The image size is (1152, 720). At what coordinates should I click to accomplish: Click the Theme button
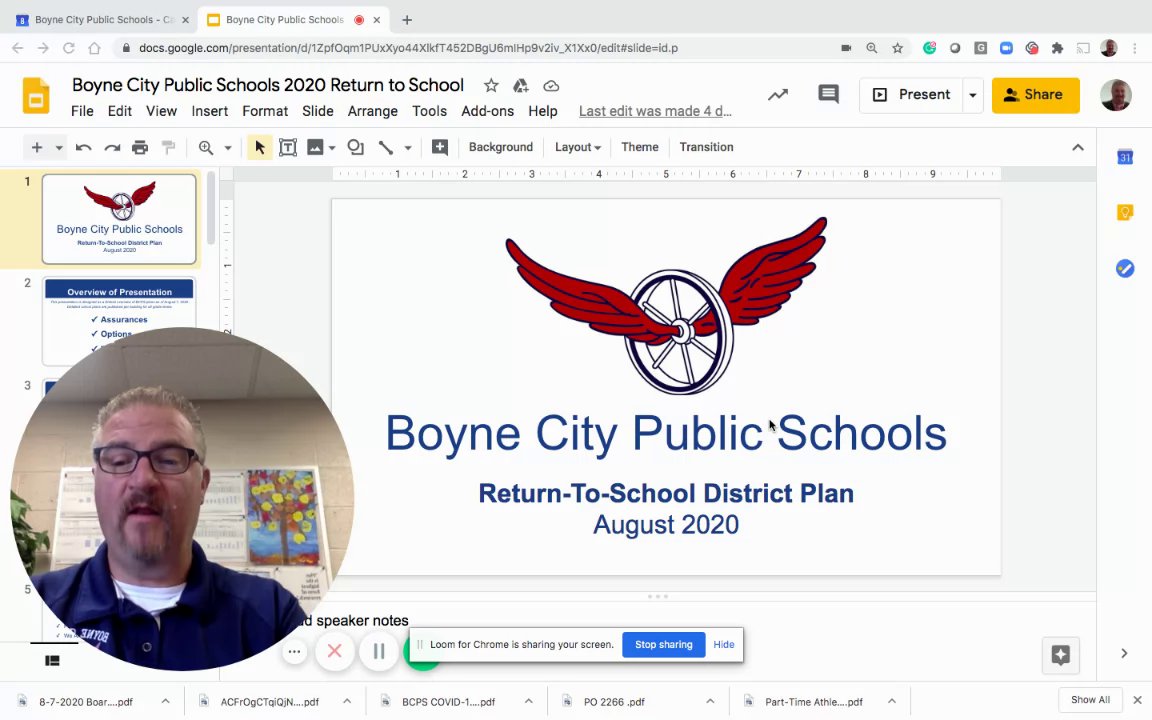(x=639, y=148)
